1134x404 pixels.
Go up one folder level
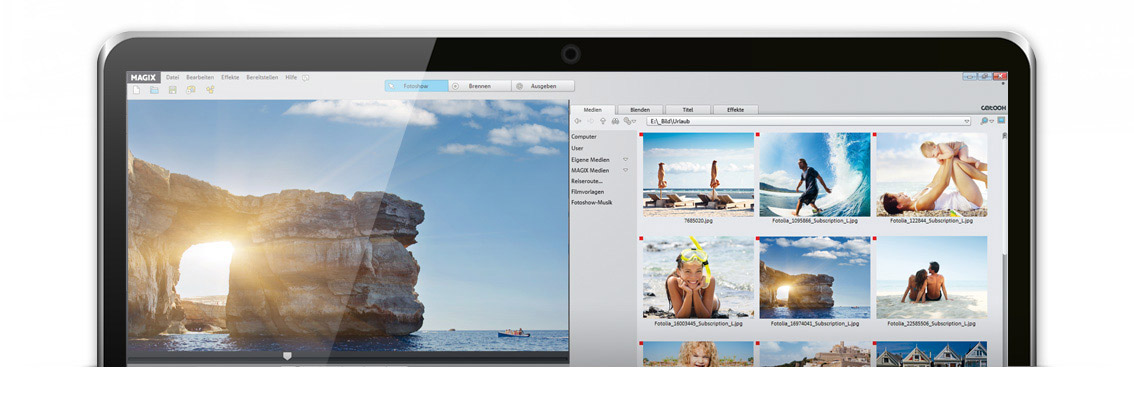pyautogui.click(x=602, y=121)
